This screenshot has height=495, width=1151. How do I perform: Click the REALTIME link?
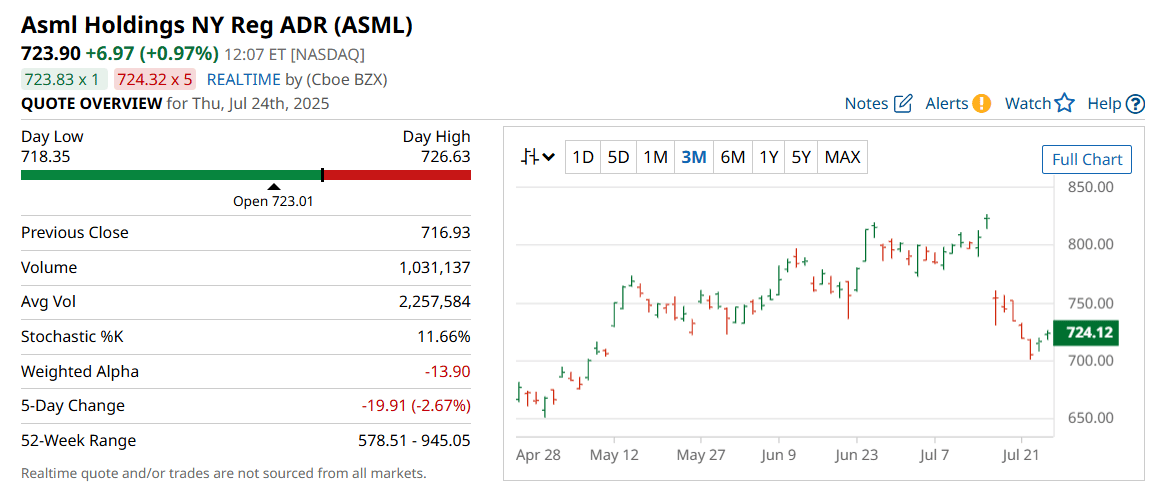click(244, 79)
